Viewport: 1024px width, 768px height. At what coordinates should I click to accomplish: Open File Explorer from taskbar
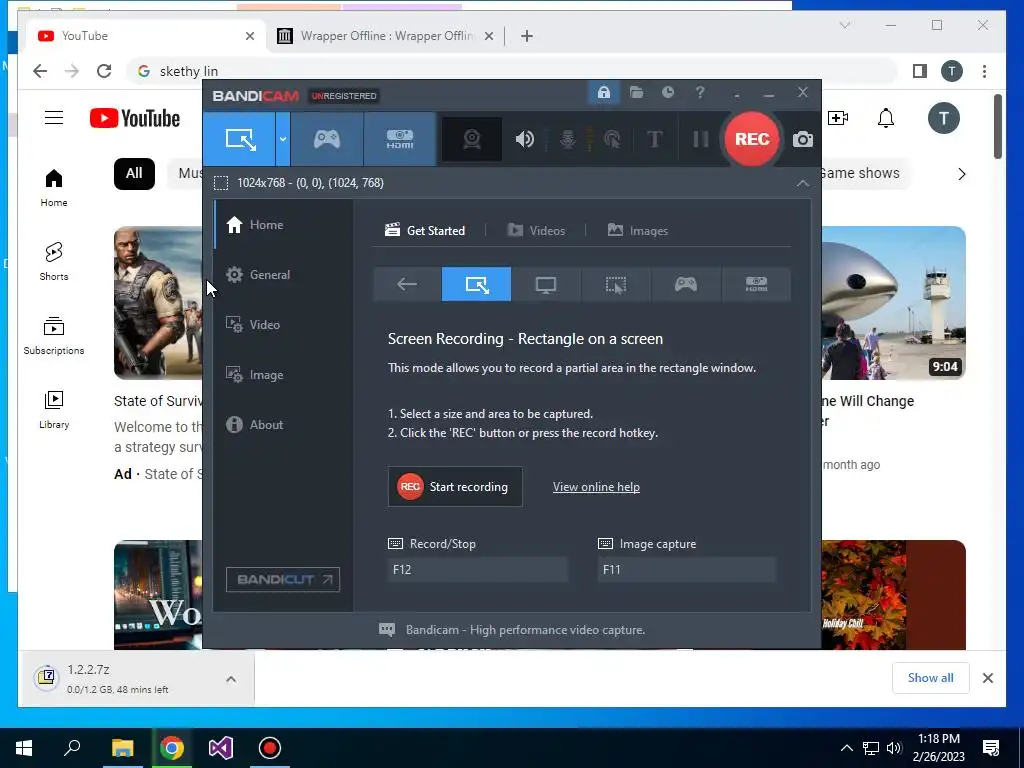(122, 748)
